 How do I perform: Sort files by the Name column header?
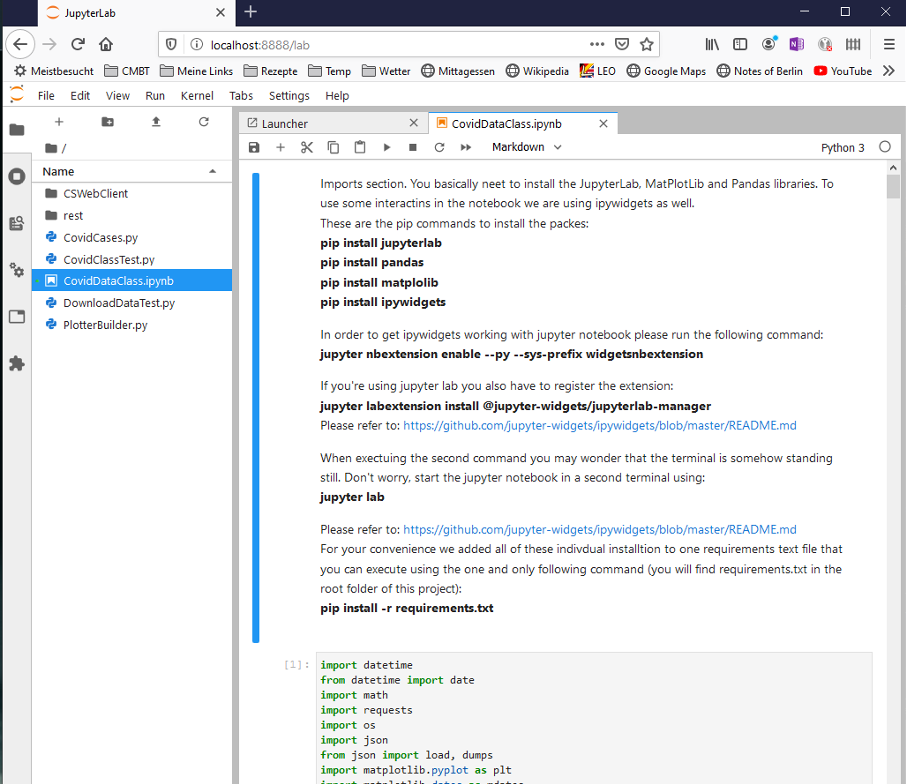pyautogui.click(x=59, y=171)
